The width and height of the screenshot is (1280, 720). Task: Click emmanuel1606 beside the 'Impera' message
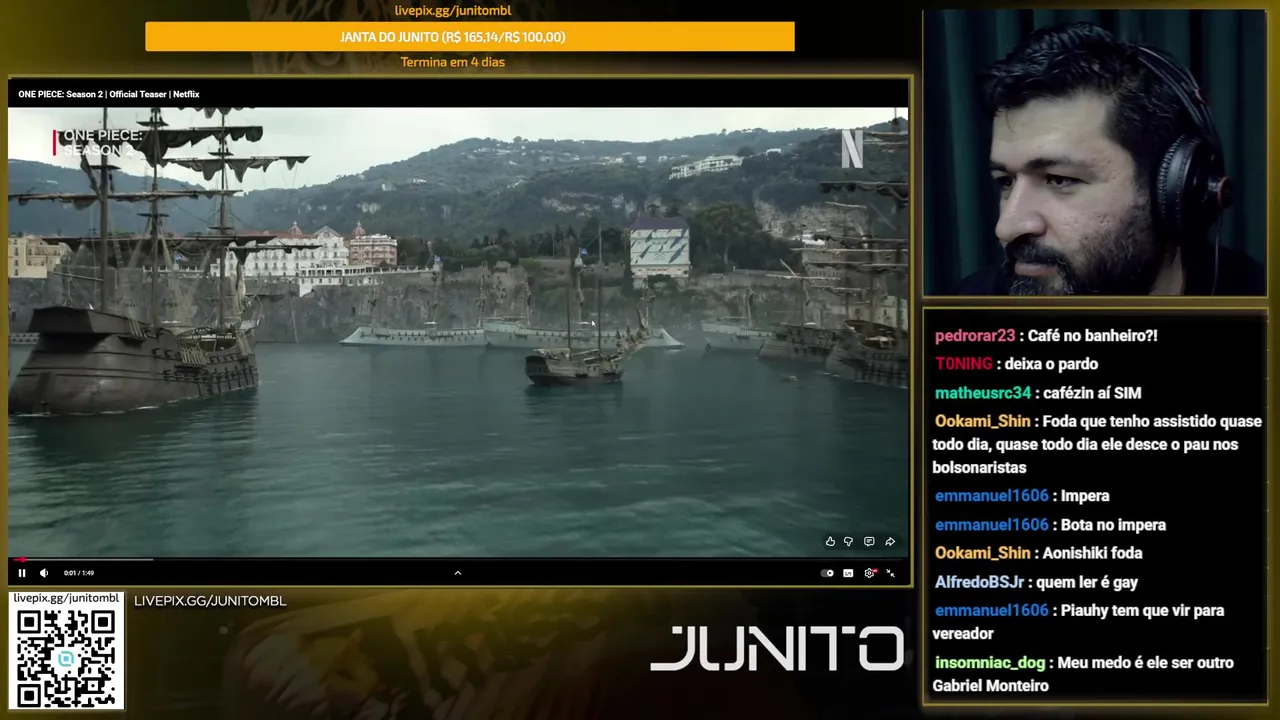[x=992, y=496]
